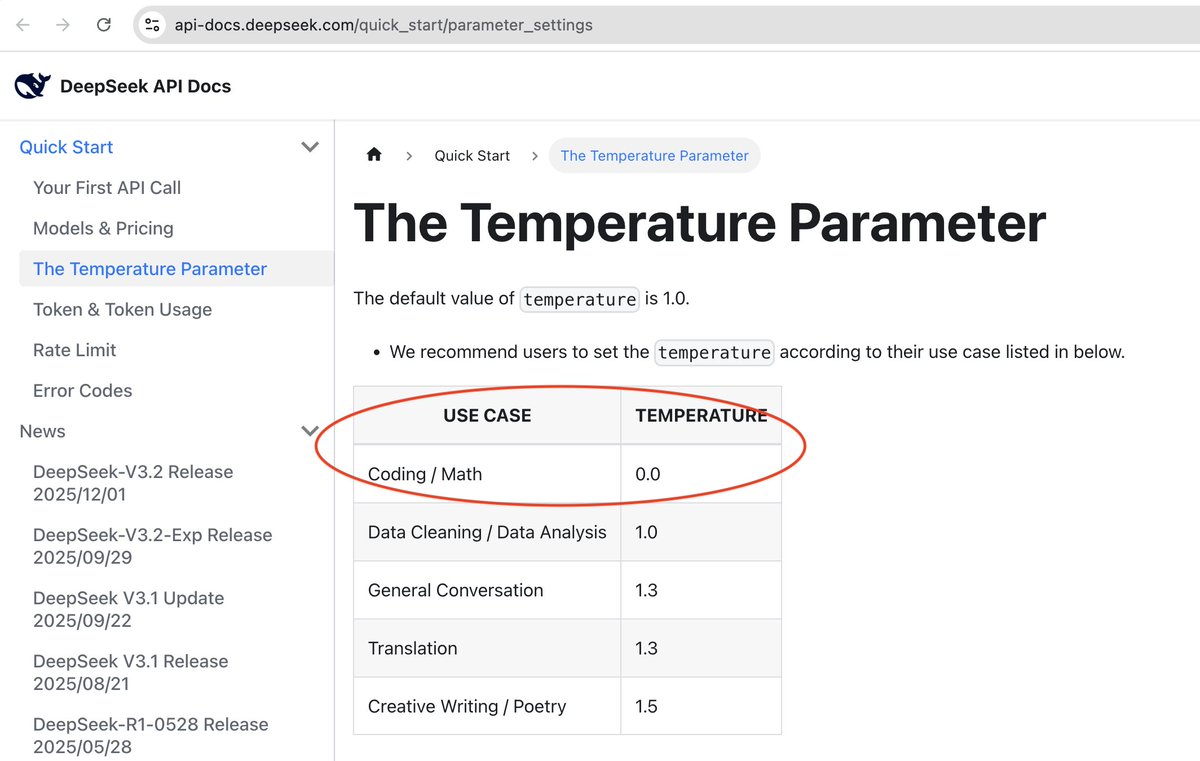Image resolution: width=1200 pixels, height=761 pixels.
Task: Click the USE CASE column header
Action: click(487, 415)
